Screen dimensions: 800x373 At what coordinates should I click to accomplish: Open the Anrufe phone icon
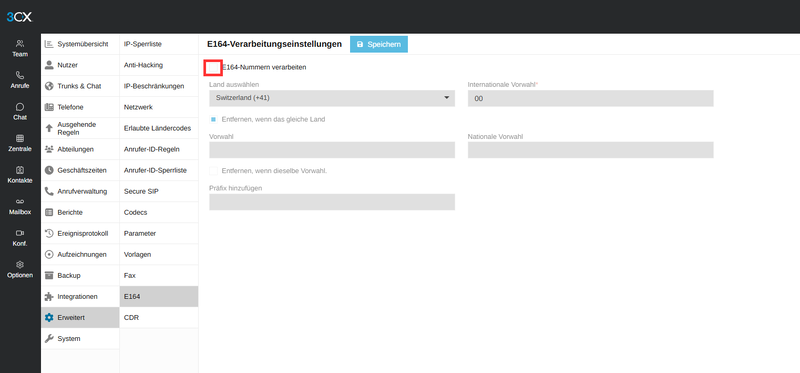point(20,76)
